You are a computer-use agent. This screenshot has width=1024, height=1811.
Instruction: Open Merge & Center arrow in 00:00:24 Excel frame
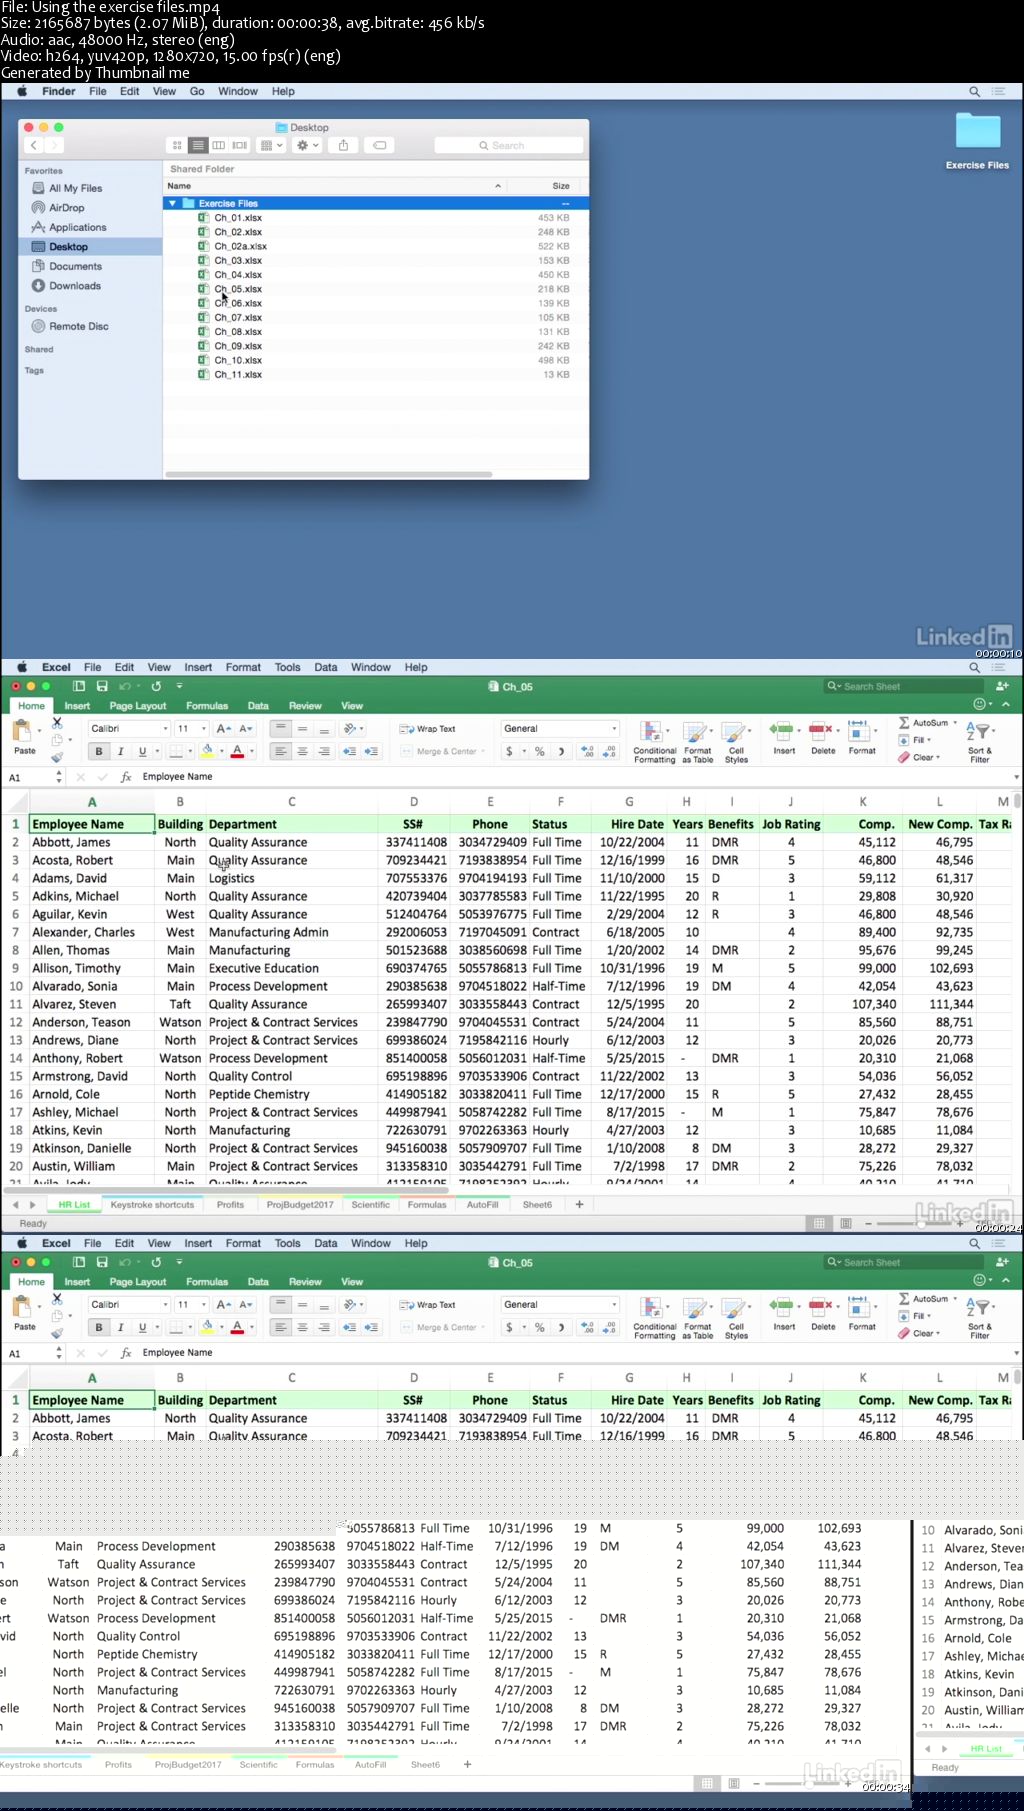pyautogui.click(x=483, y=751)
